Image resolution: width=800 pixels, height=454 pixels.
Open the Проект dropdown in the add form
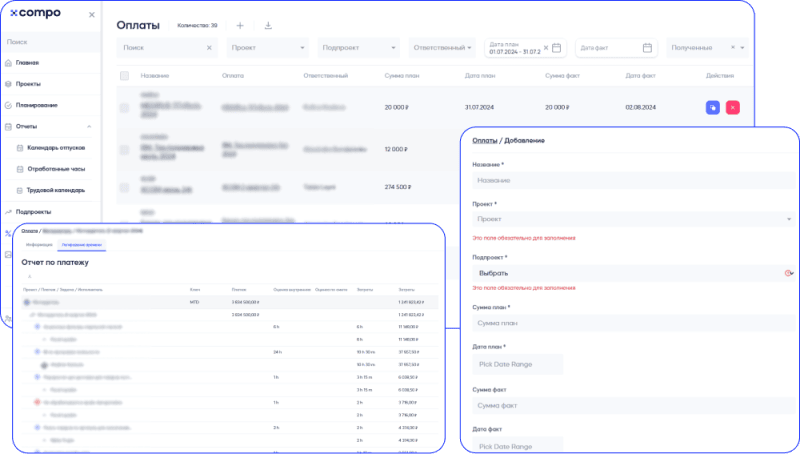633,219
